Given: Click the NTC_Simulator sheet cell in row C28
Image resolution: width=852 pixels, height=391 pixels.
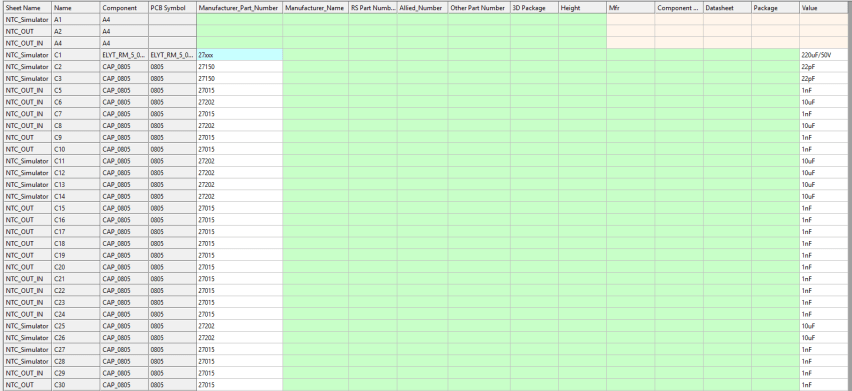Looking at the screenshot, I should (x=28, y=361).
